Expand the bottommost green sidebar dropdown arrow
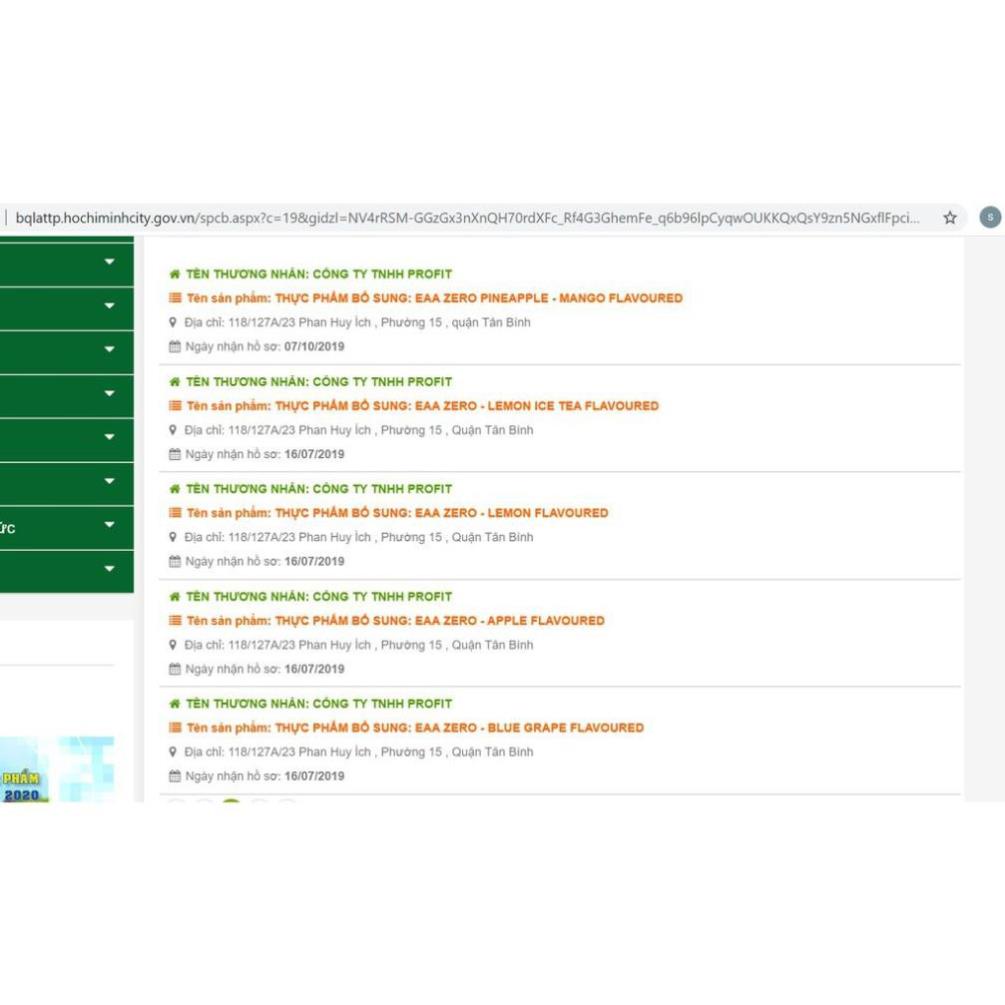Viewport: 1005px width, 1005px height. click(x=109, y=570)
